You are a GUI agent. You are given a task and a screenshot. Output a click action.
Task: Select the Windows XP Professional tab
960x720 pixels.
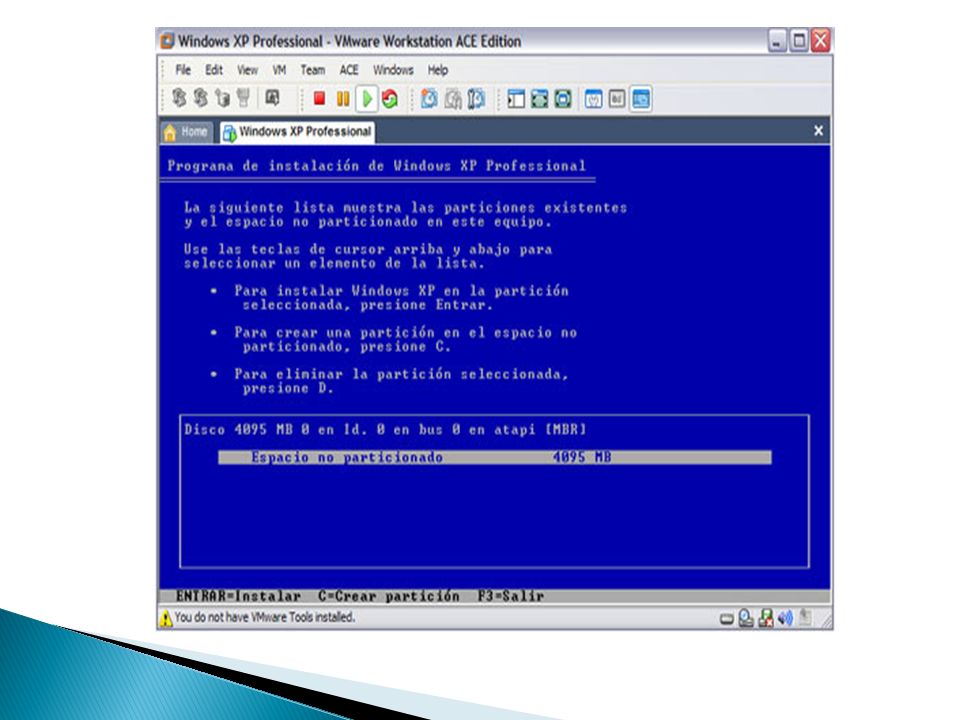tap(298, 132)
